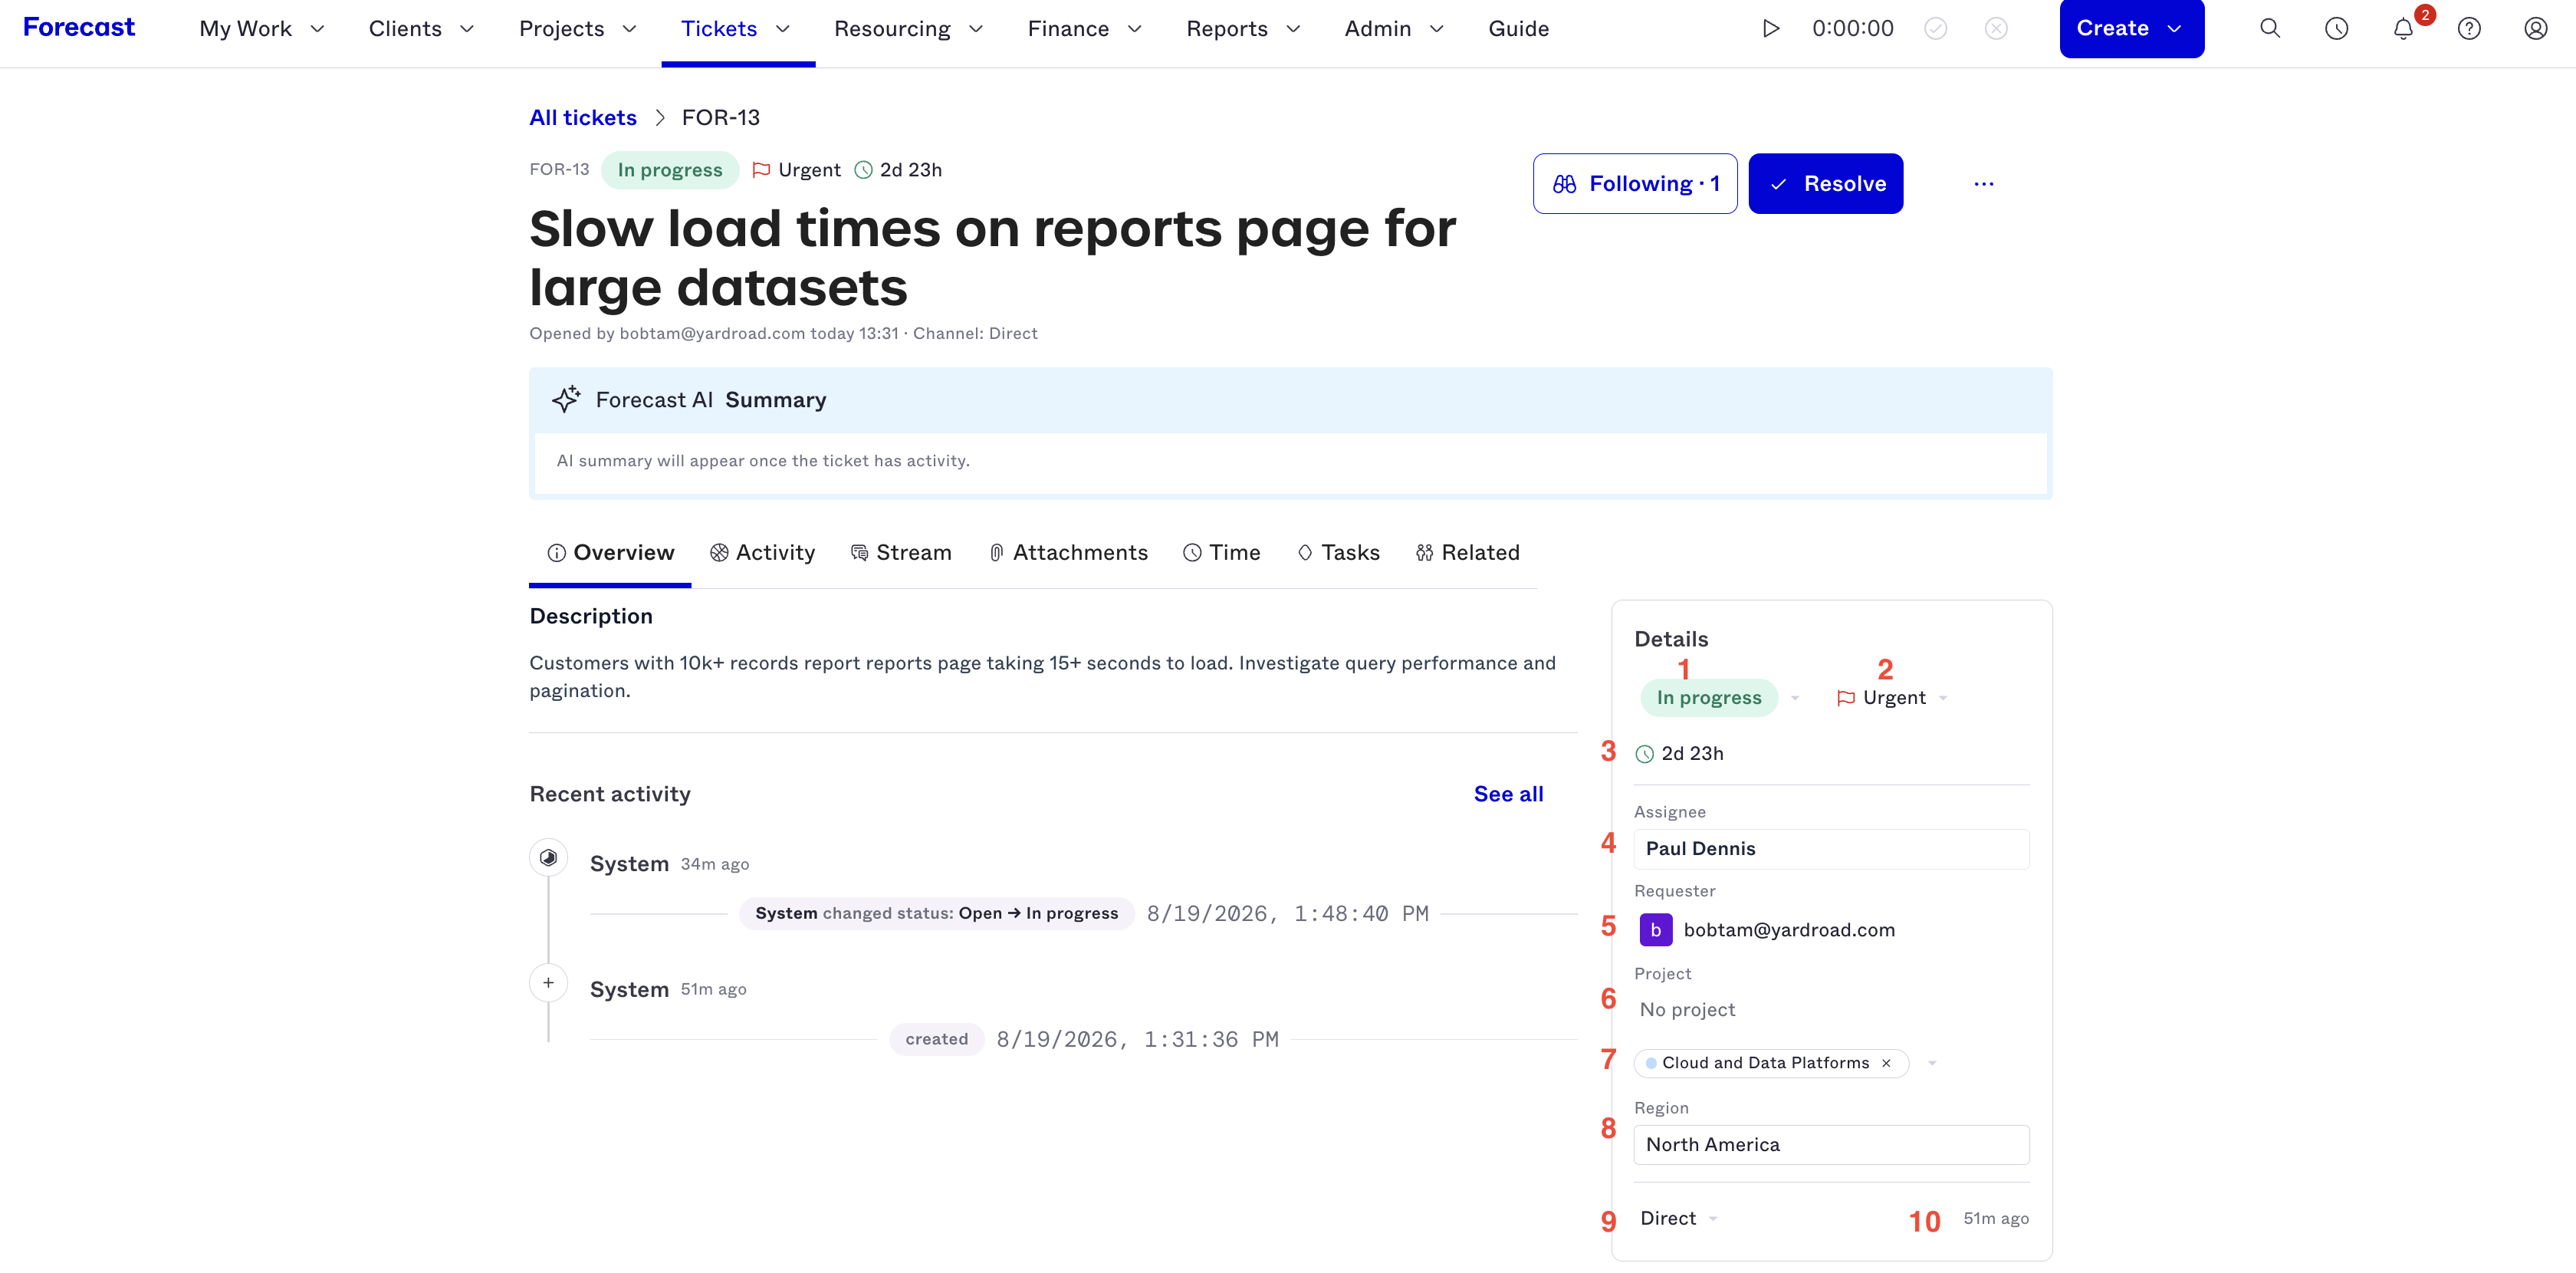This screenshot has width=2576, height=1273.
Task: Click the 51m ago timestamp in Details
Action: [1996, 1218]
